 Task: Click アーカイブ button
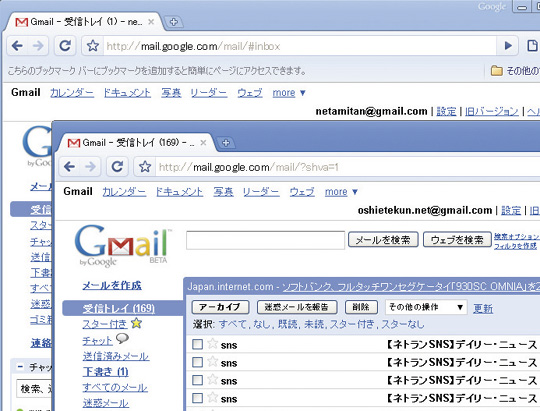pos(220,307)
